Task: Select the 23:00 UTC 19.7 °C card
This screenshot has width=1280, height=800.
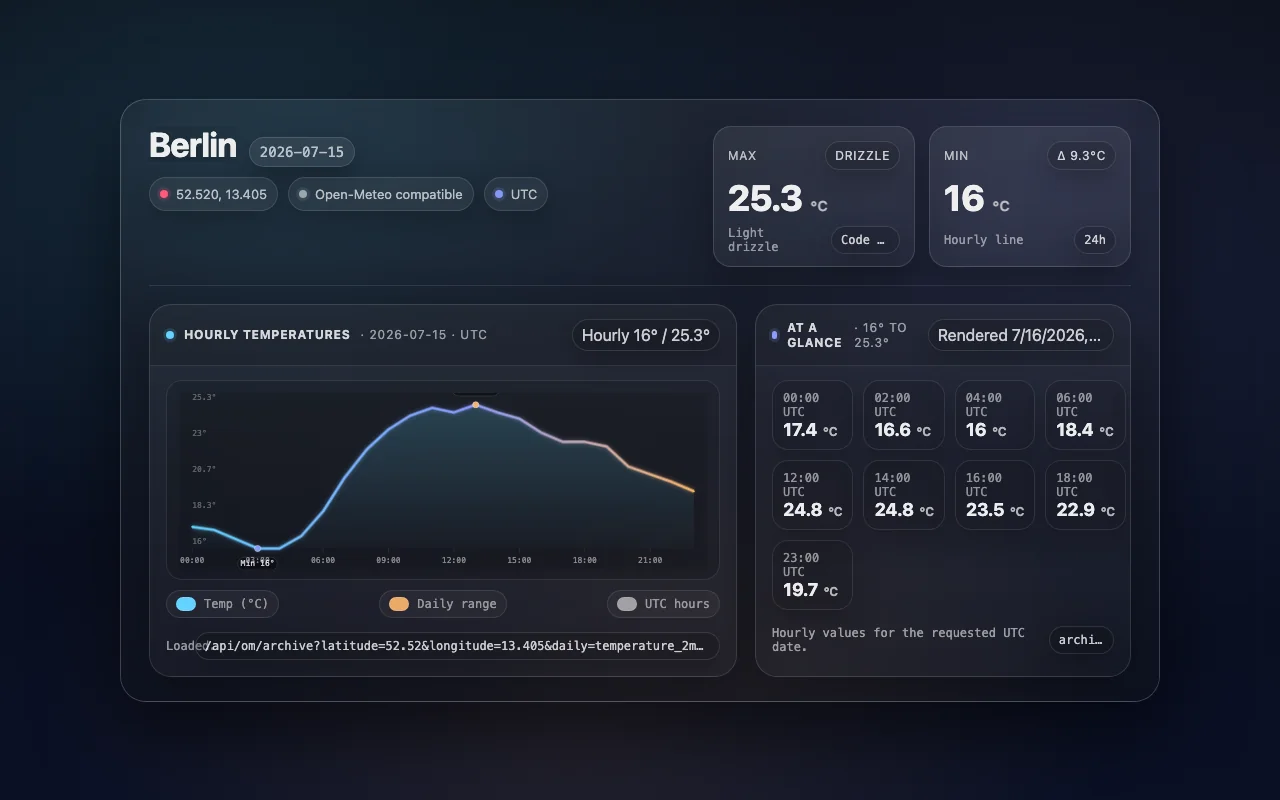Action: (812, 575)
